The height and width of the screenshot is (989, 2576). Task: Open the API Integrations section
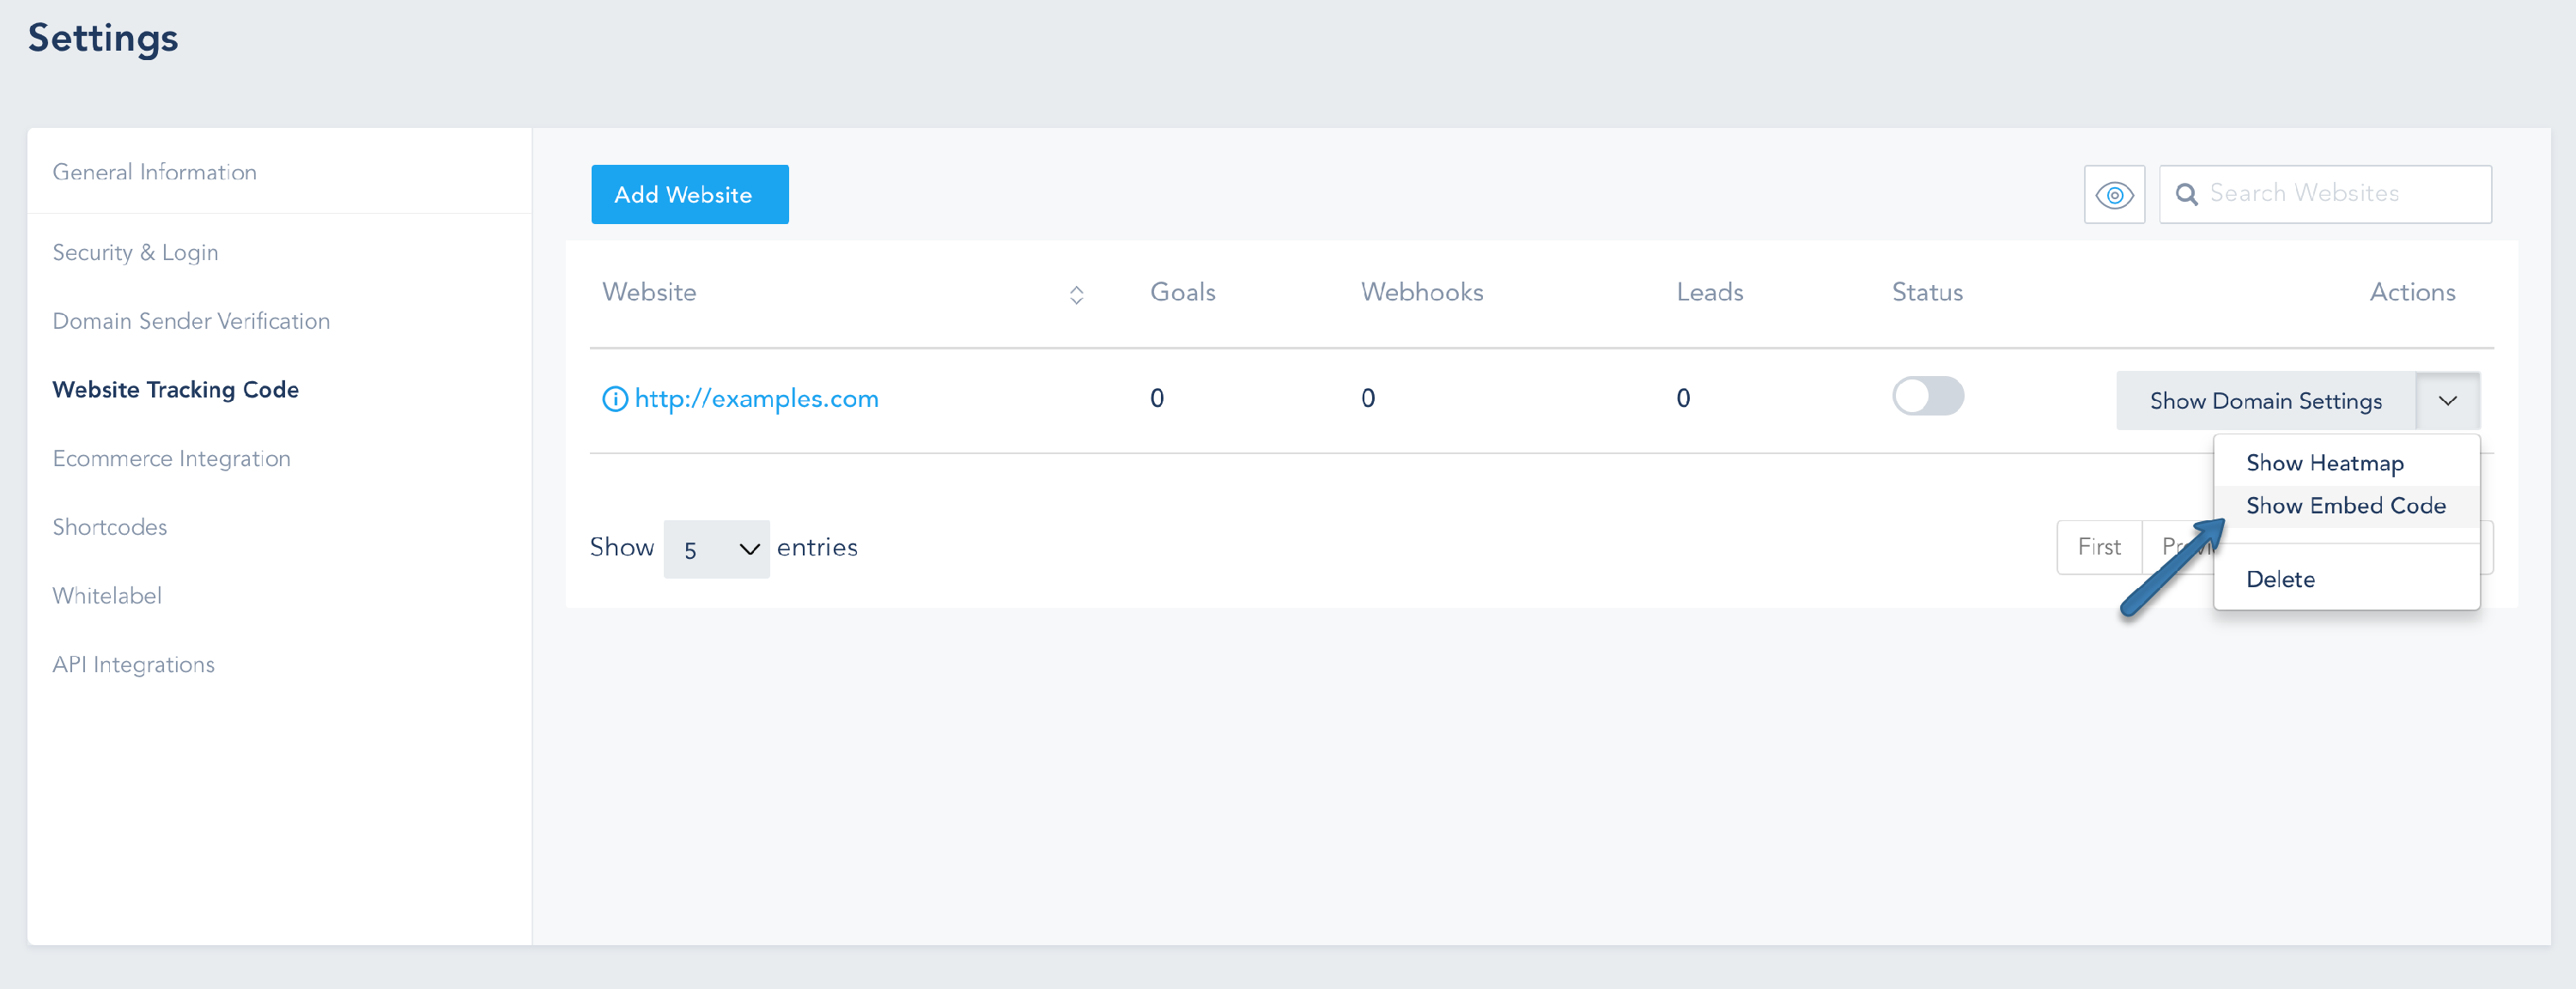click(133, 665)
